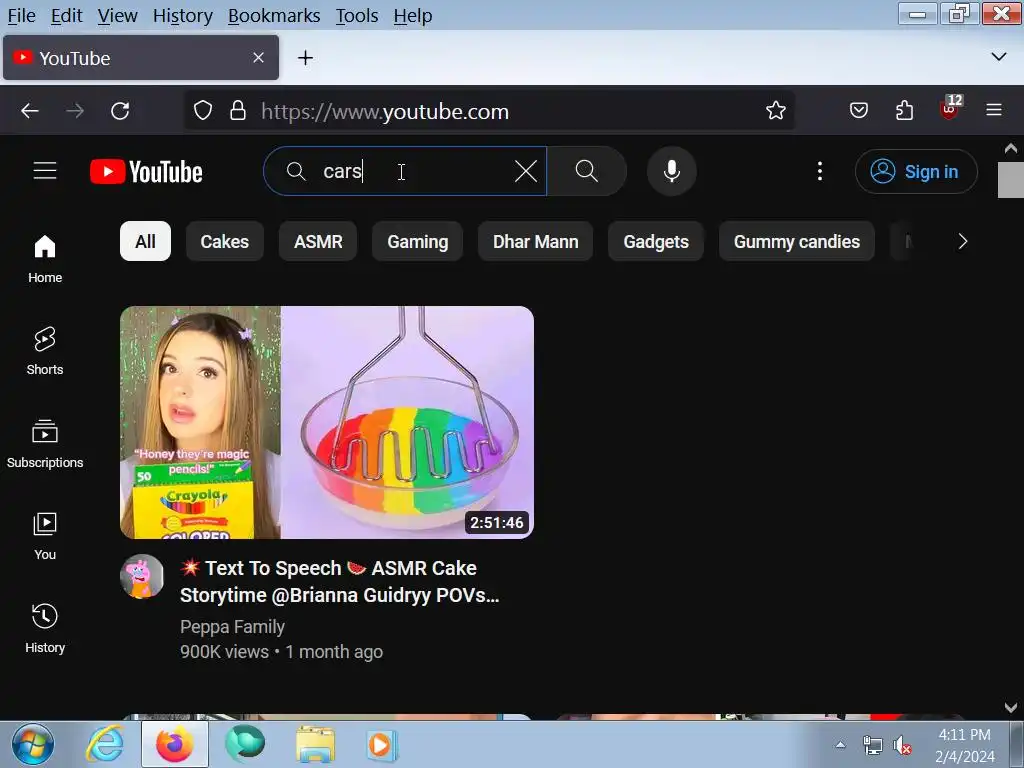Click the page scrollbar up arrow
The image size is (1024, 768).
pyautogui.click(x=1011, y=148)
